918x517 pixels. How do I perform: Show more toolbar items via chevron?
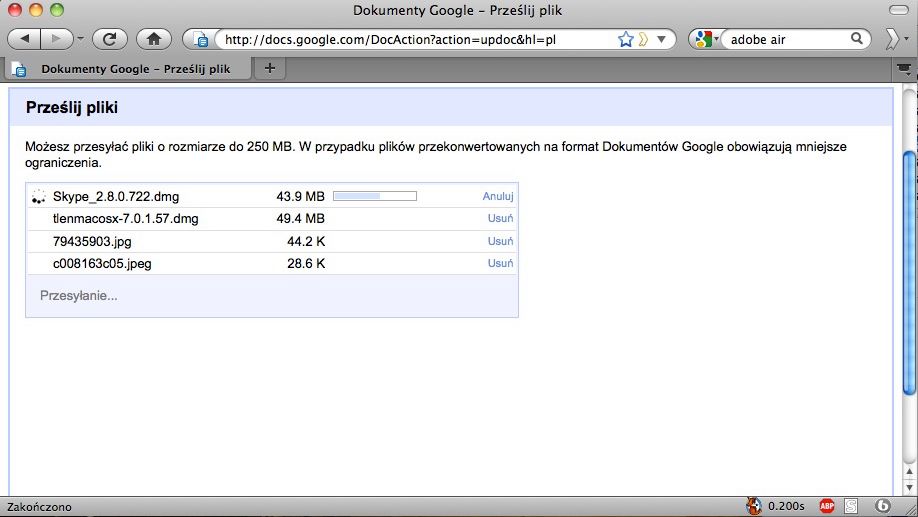(x=892, y=39)
